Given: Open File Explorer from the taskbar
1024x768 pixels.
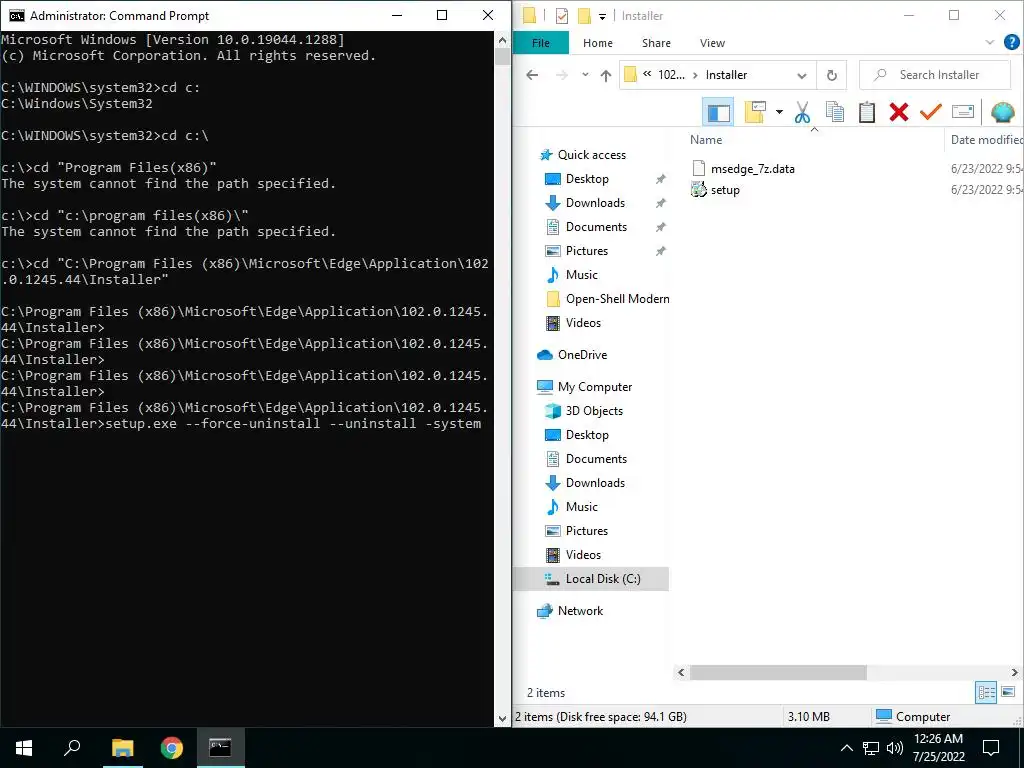Looking at the screenshot, I should (x=122, y=748).
